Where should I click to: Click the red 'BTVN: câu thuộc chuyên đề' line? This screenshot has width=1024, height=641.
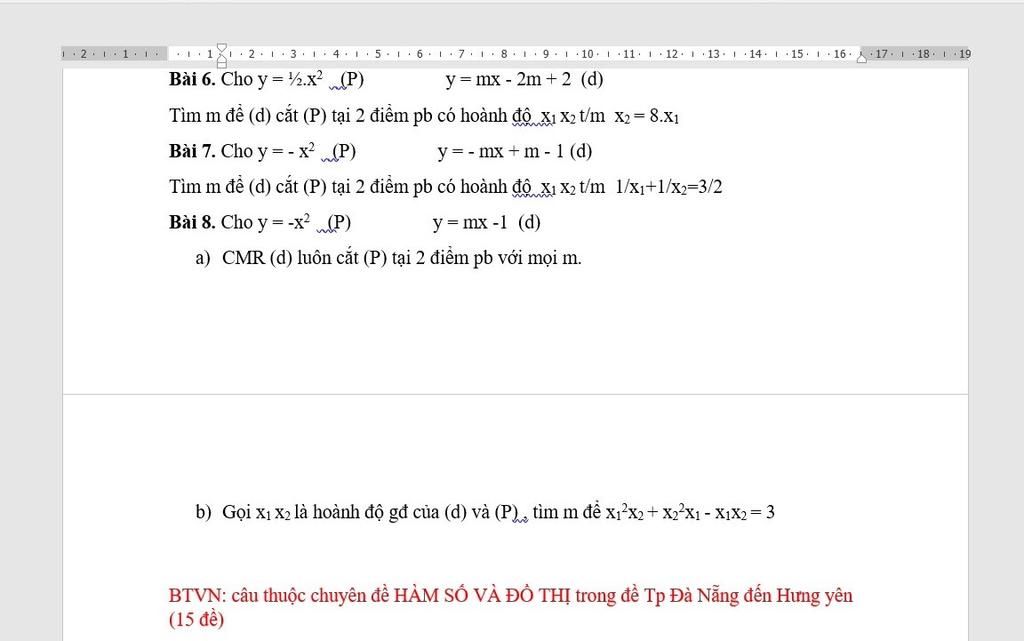[x=511, y=596]
